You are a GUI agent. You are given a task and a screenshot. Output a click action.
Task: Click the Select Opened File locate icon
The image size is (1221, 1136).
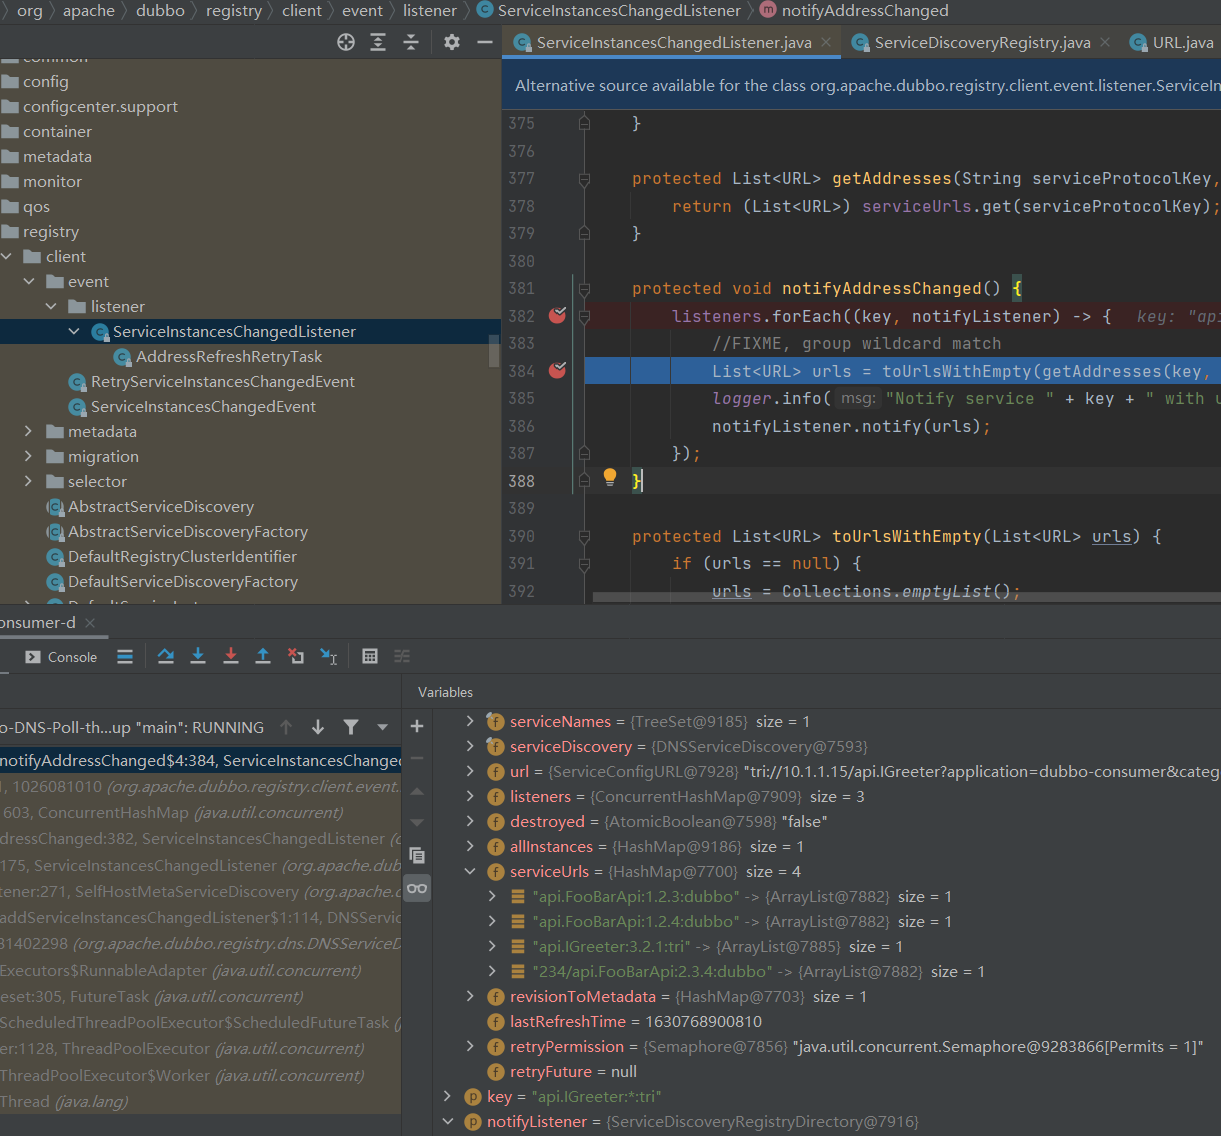click(x=346, y=42)
